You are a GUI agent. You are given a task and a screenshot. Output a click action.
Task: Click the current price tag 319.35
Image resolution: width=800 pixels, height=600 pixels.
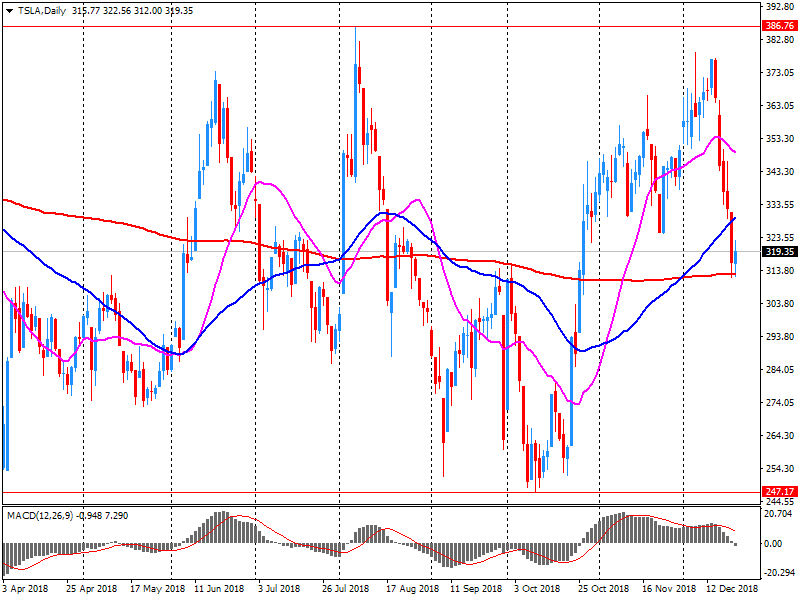click(x=780, y=252)
